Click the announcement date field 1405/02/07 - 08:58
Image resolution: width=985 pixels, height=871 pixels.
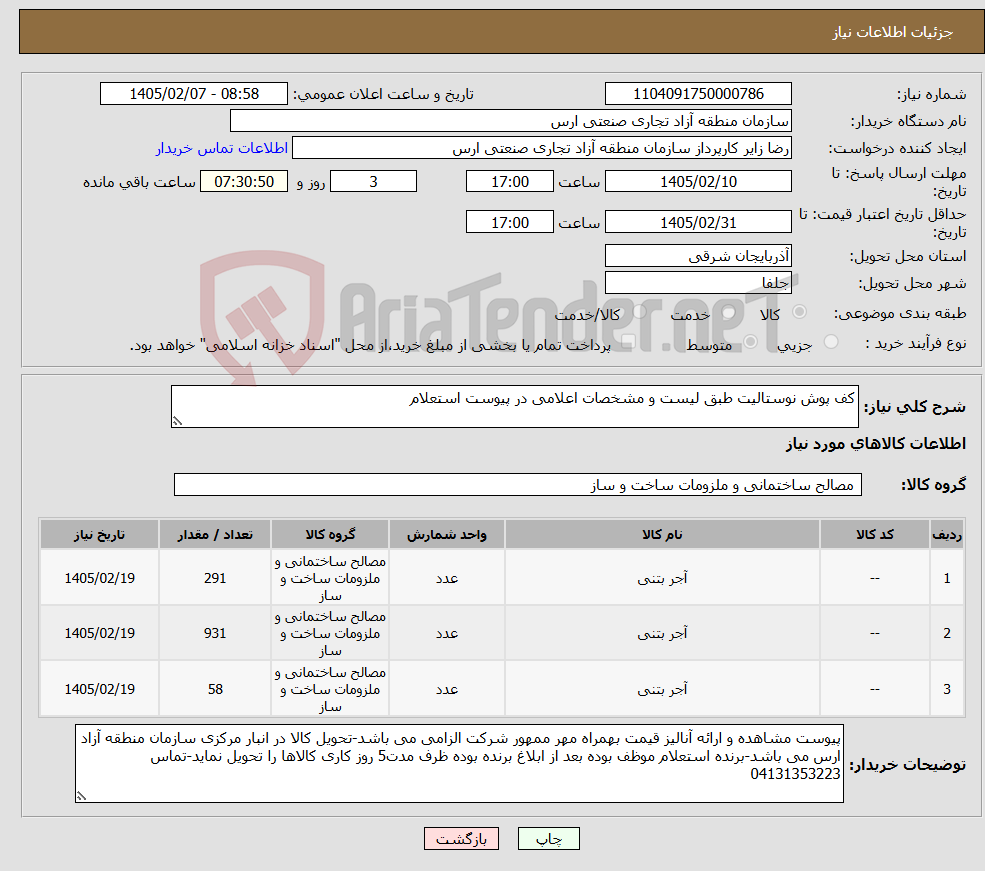point(193,94)
